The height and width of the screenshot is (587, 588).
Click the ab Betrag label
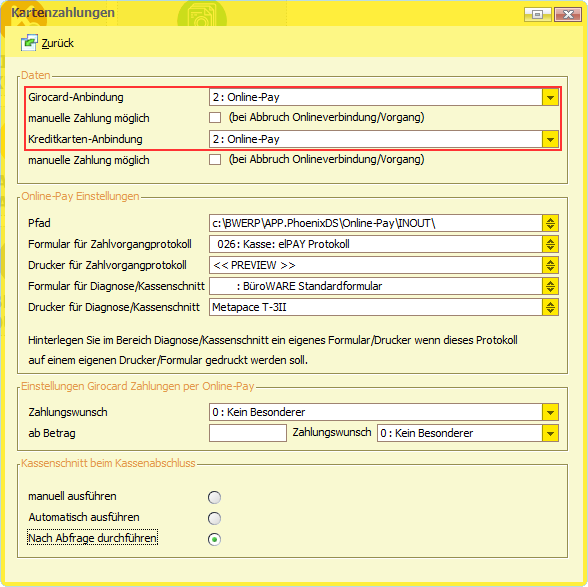(x=52, y=434)
